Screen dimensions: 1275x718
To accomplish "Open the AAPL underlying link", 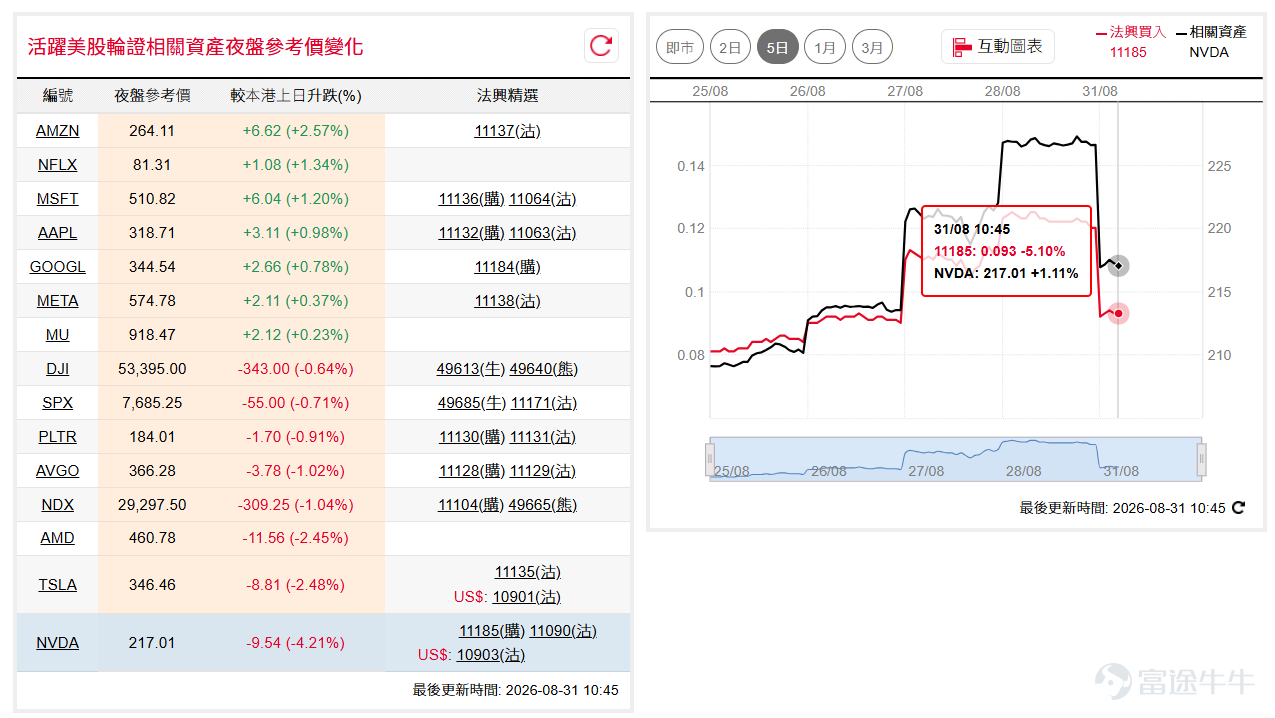I will [57, 233].
